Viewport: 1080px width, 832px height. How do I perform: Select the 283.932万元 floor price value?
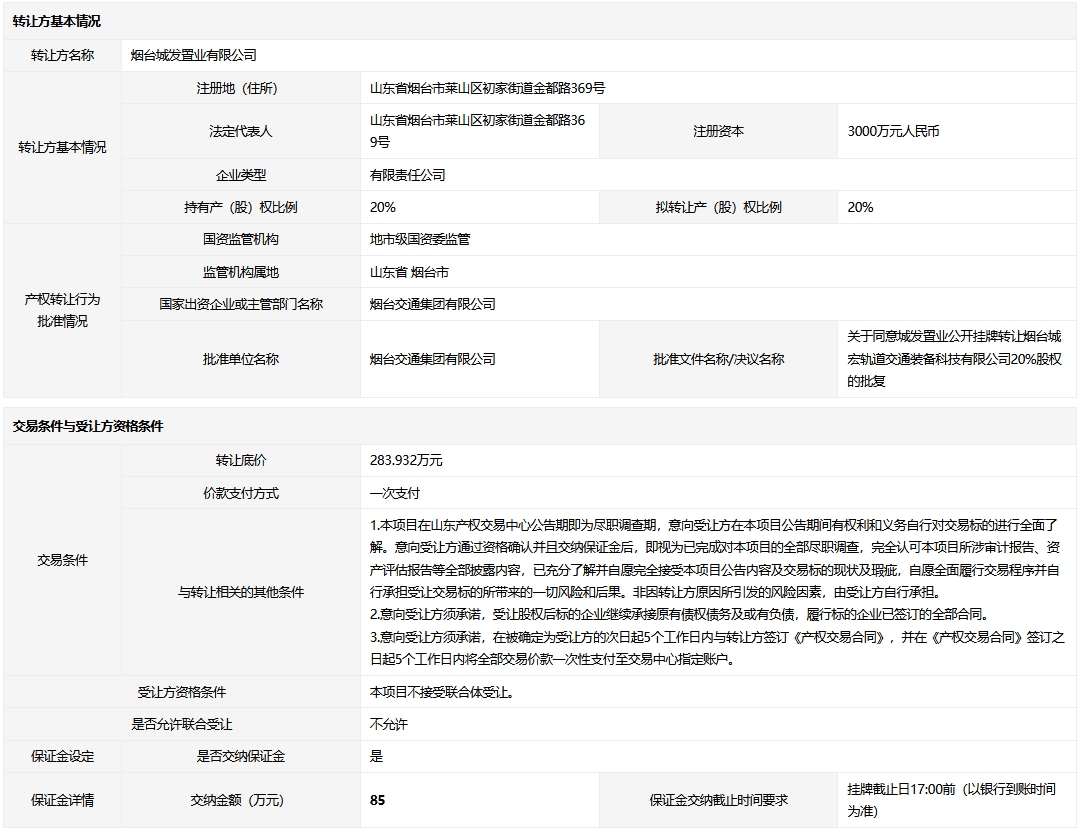tap(406, 460)
